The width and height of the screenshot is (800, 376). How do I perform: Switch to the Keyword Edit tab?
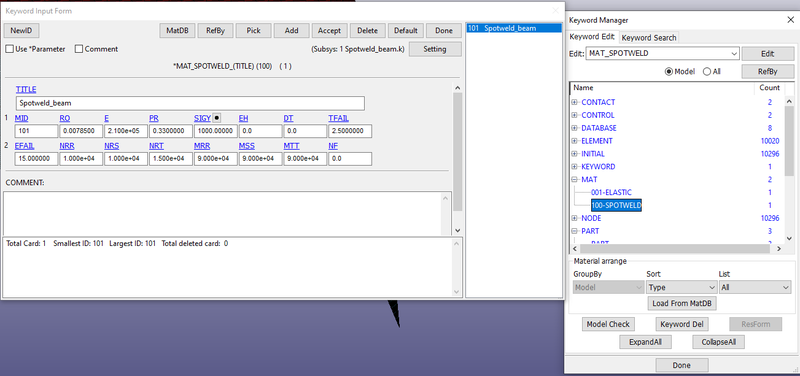pyautogui.click(x=592, y=37)
